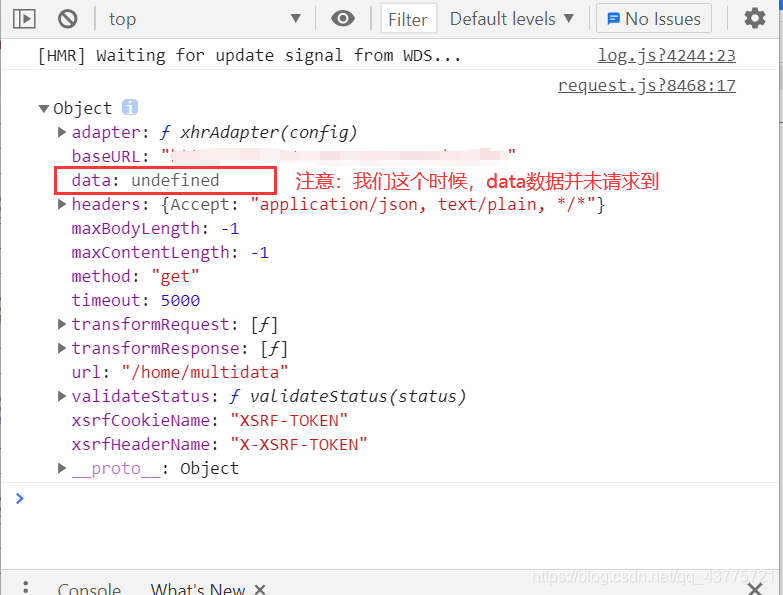Image resolution: width=783 pixels, height=595 pixels.
Task: Select the xsrfHeaderName "X-XSRF-TOKEN" row
Action: (x=220, y=444)
